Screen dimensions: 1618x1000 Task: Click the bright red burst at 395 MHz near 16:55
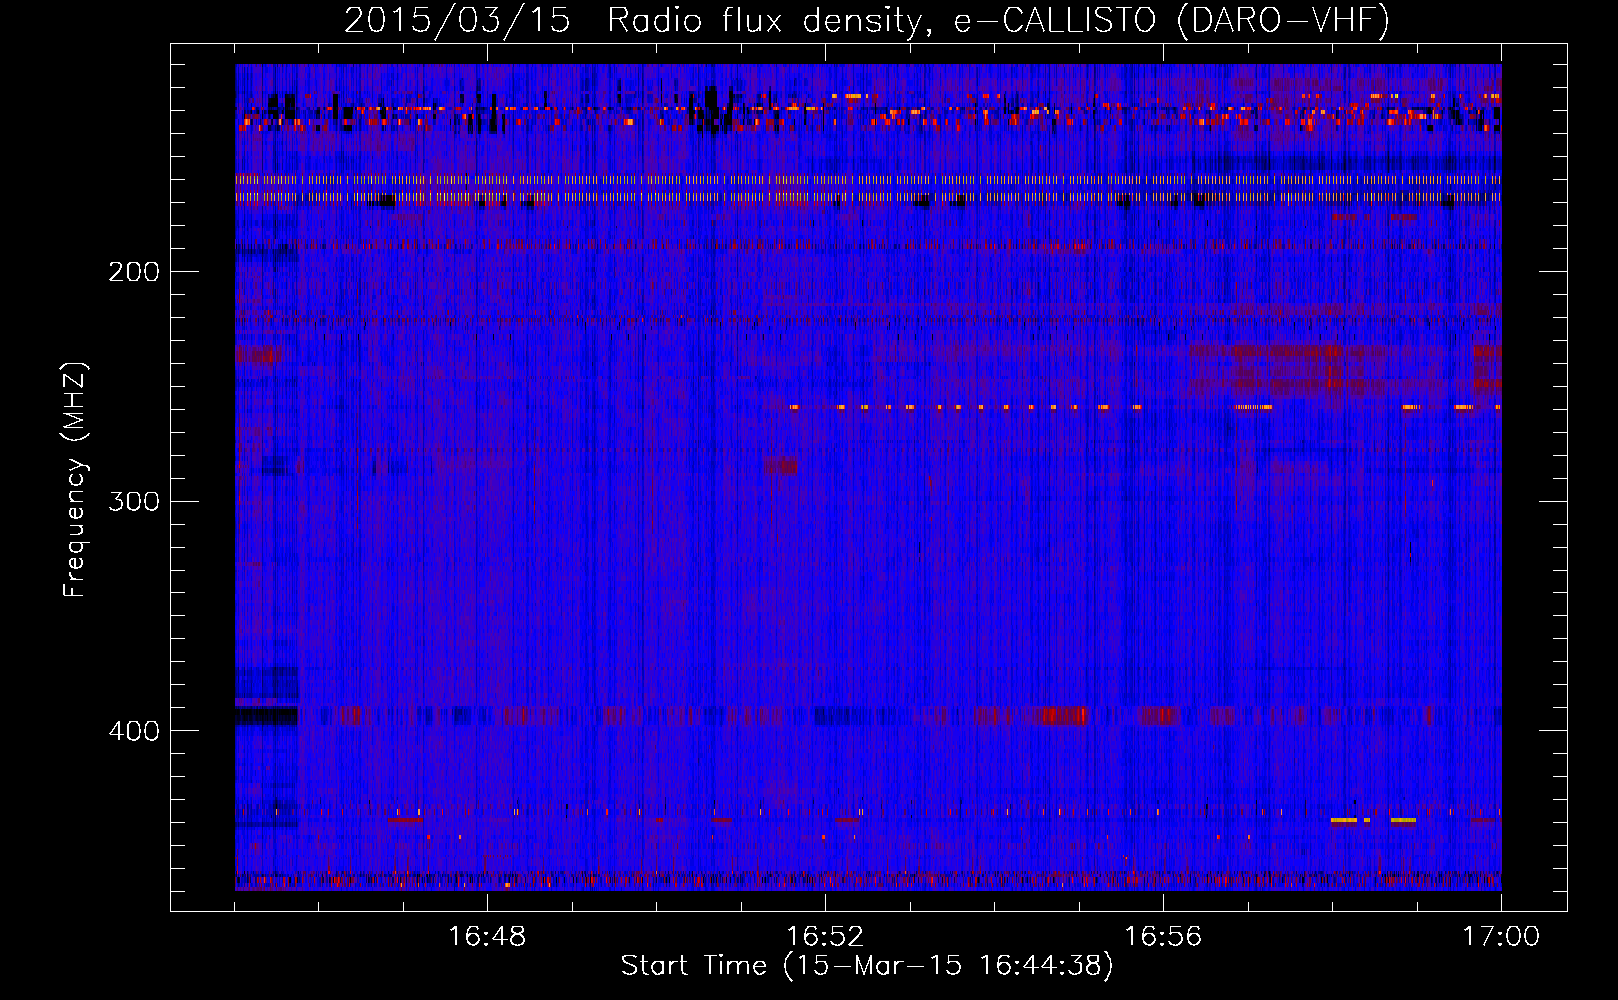(1063, 715)
